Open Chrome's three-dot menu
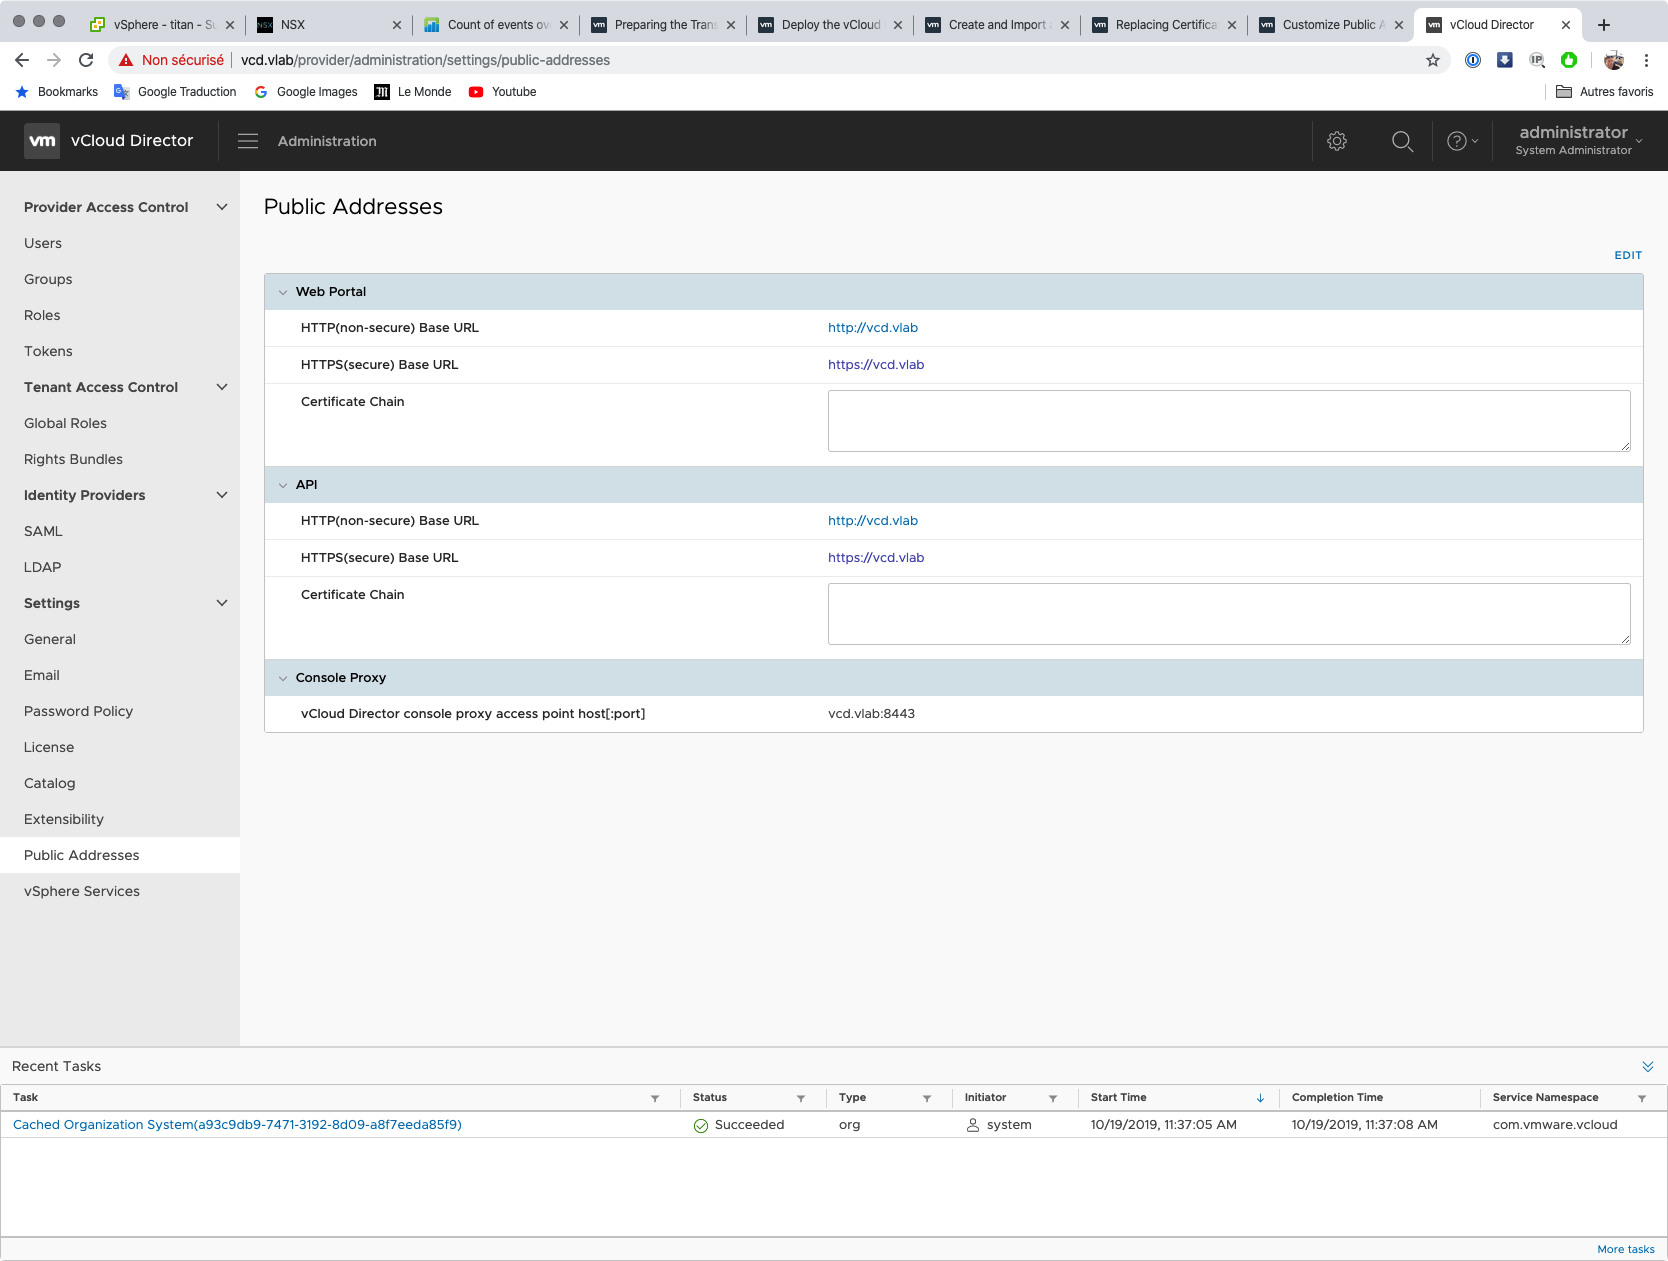Screen dimensions: 1668x1261 [x=1646, y=60]
